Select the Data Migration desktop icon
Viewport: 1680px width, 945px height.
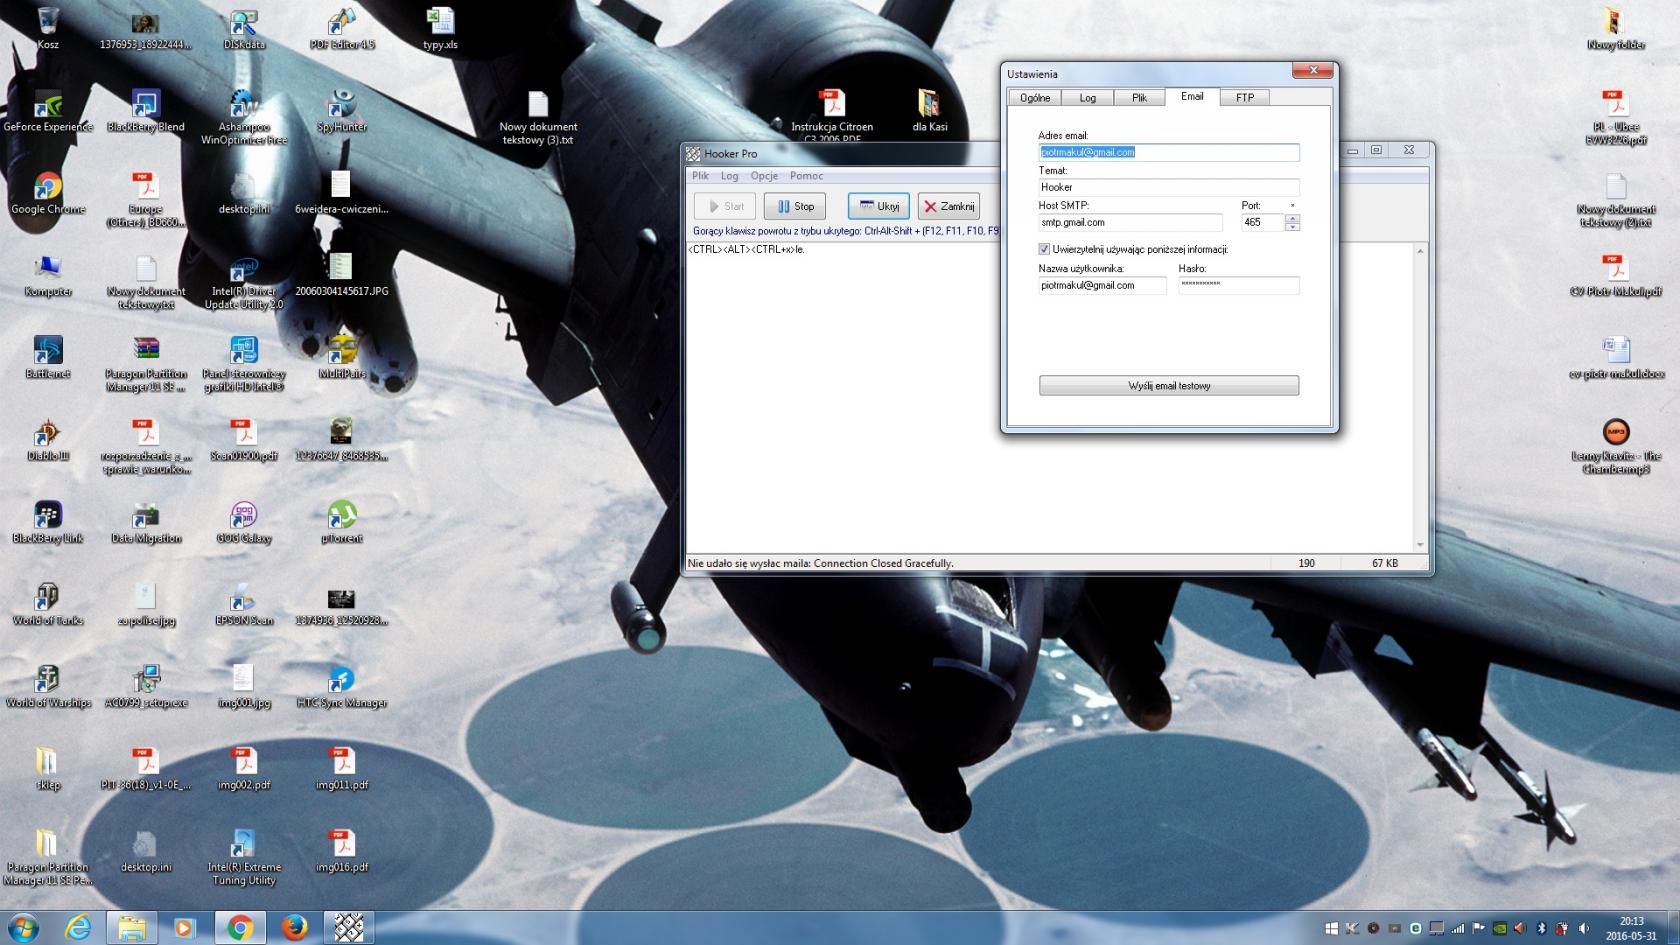[145, 522]
